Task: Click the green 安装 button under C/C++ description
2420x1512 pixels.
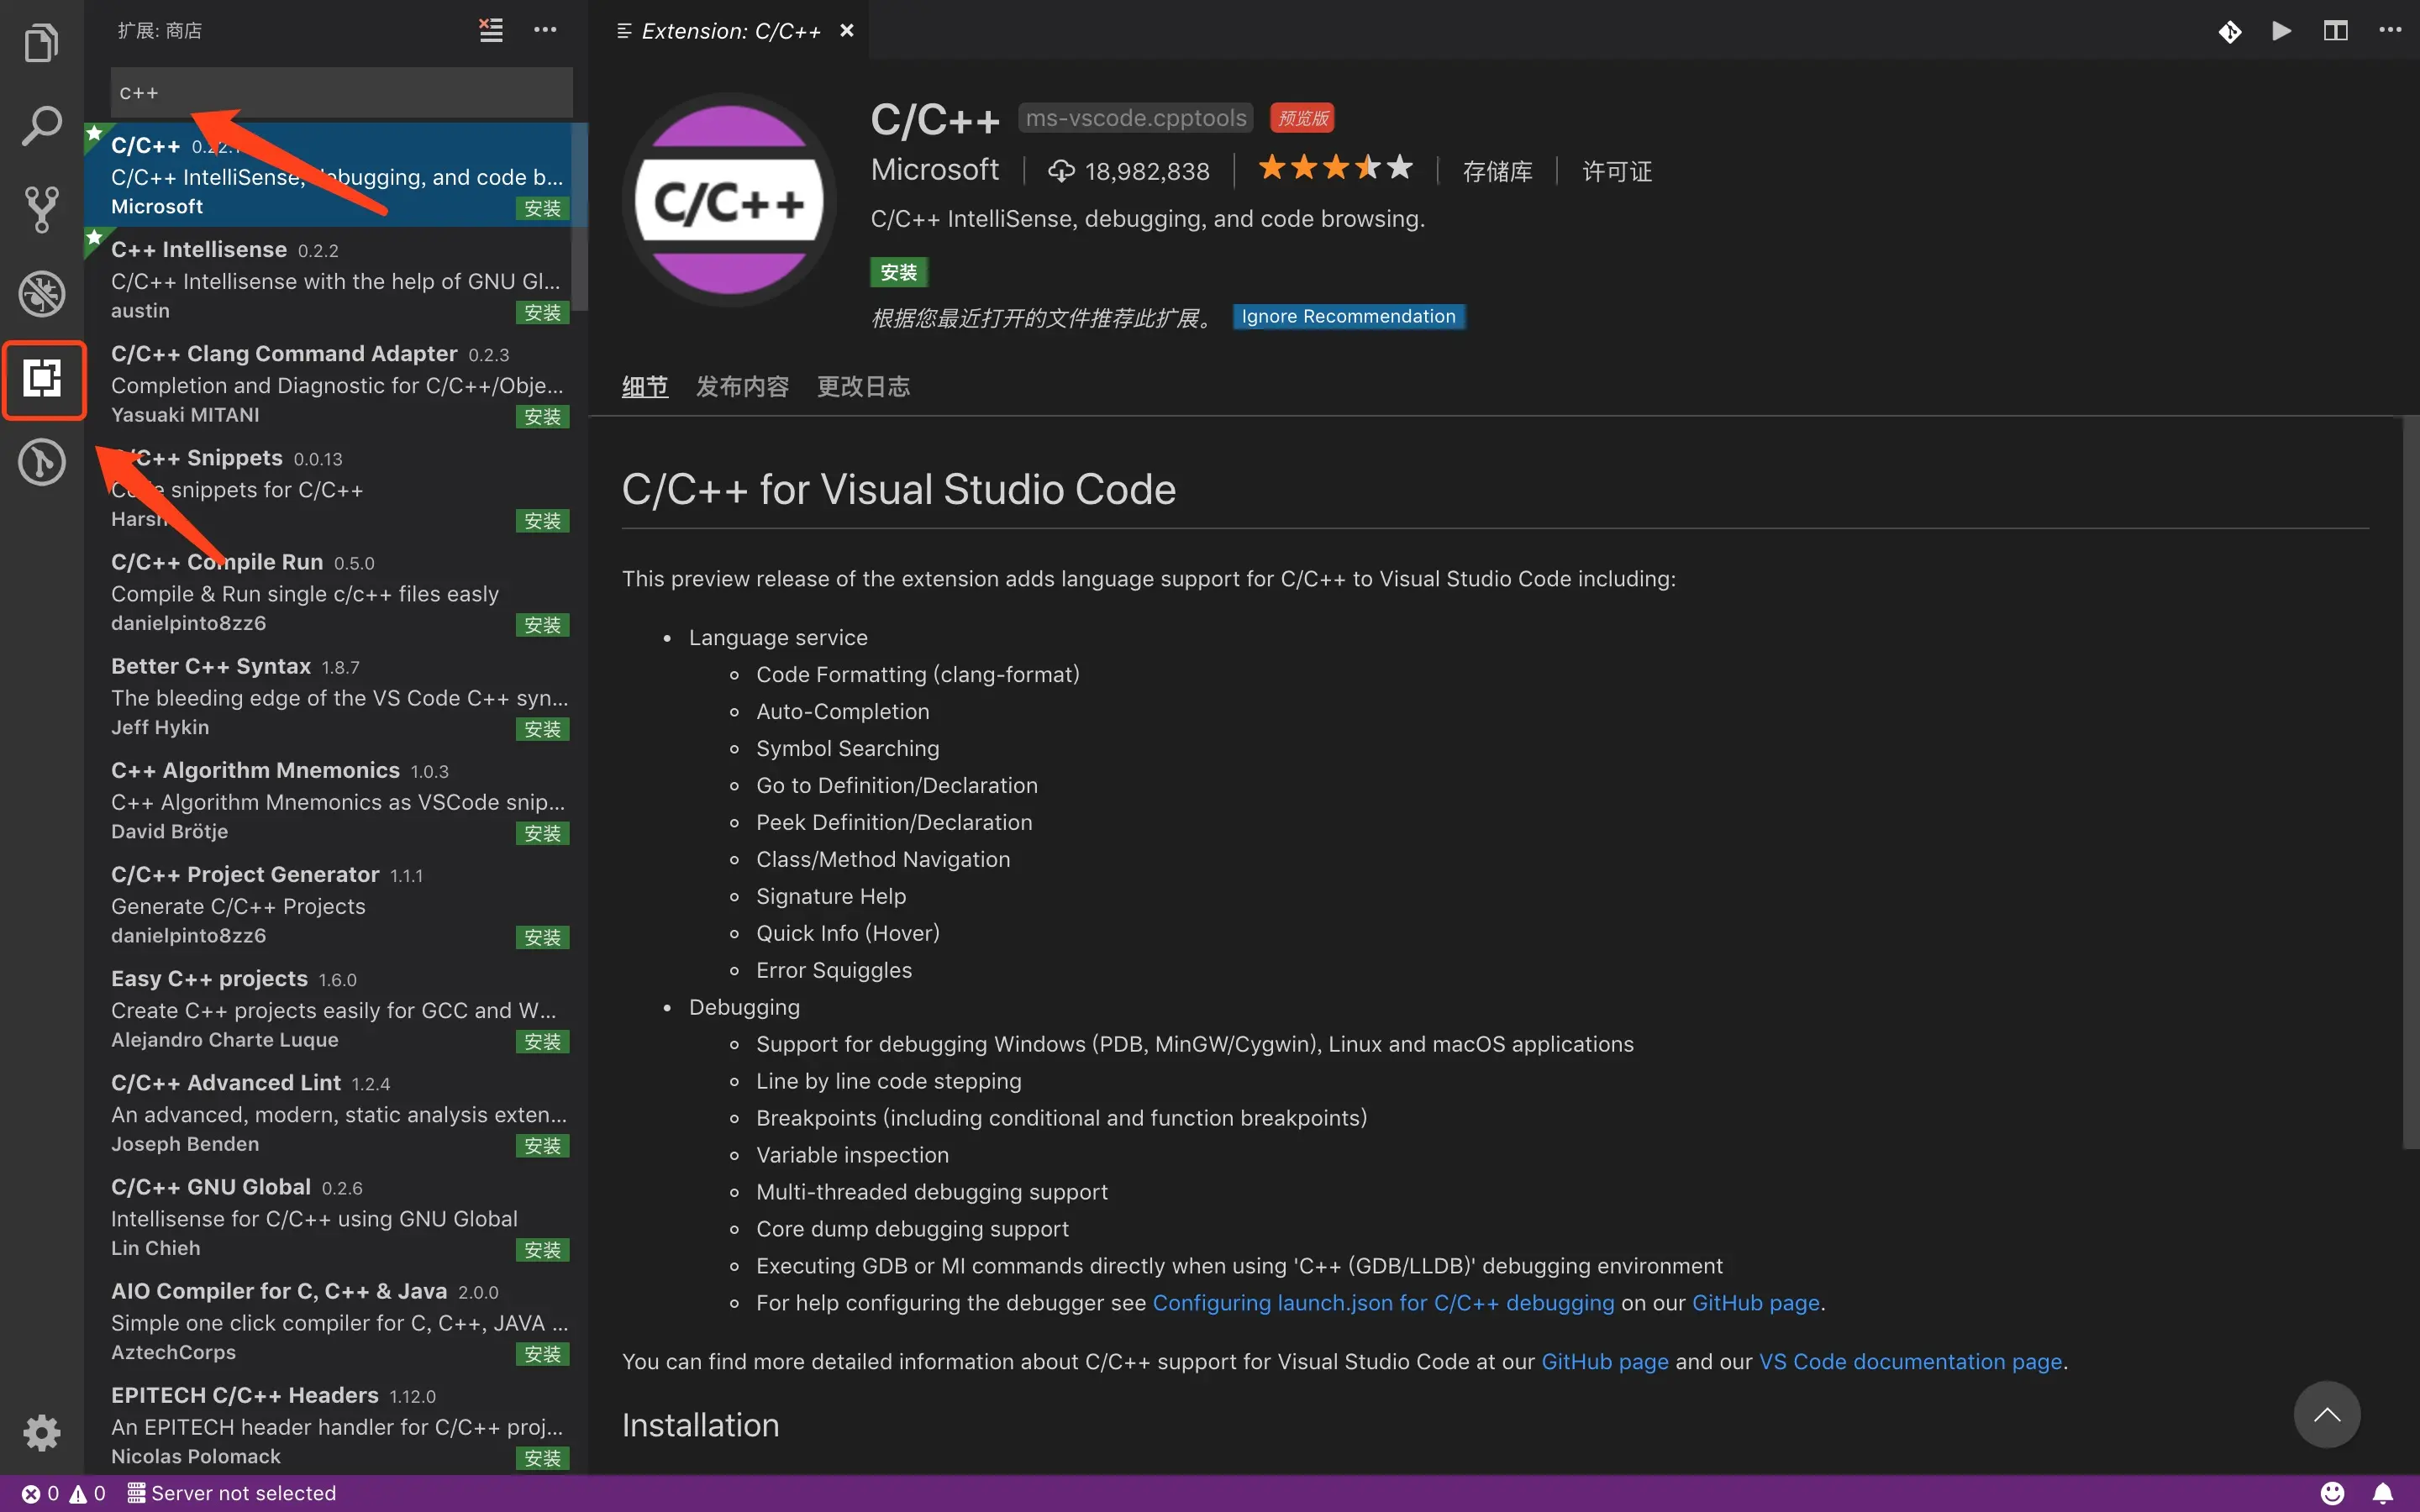Action: pyautogui.click(x=898, y=272)
